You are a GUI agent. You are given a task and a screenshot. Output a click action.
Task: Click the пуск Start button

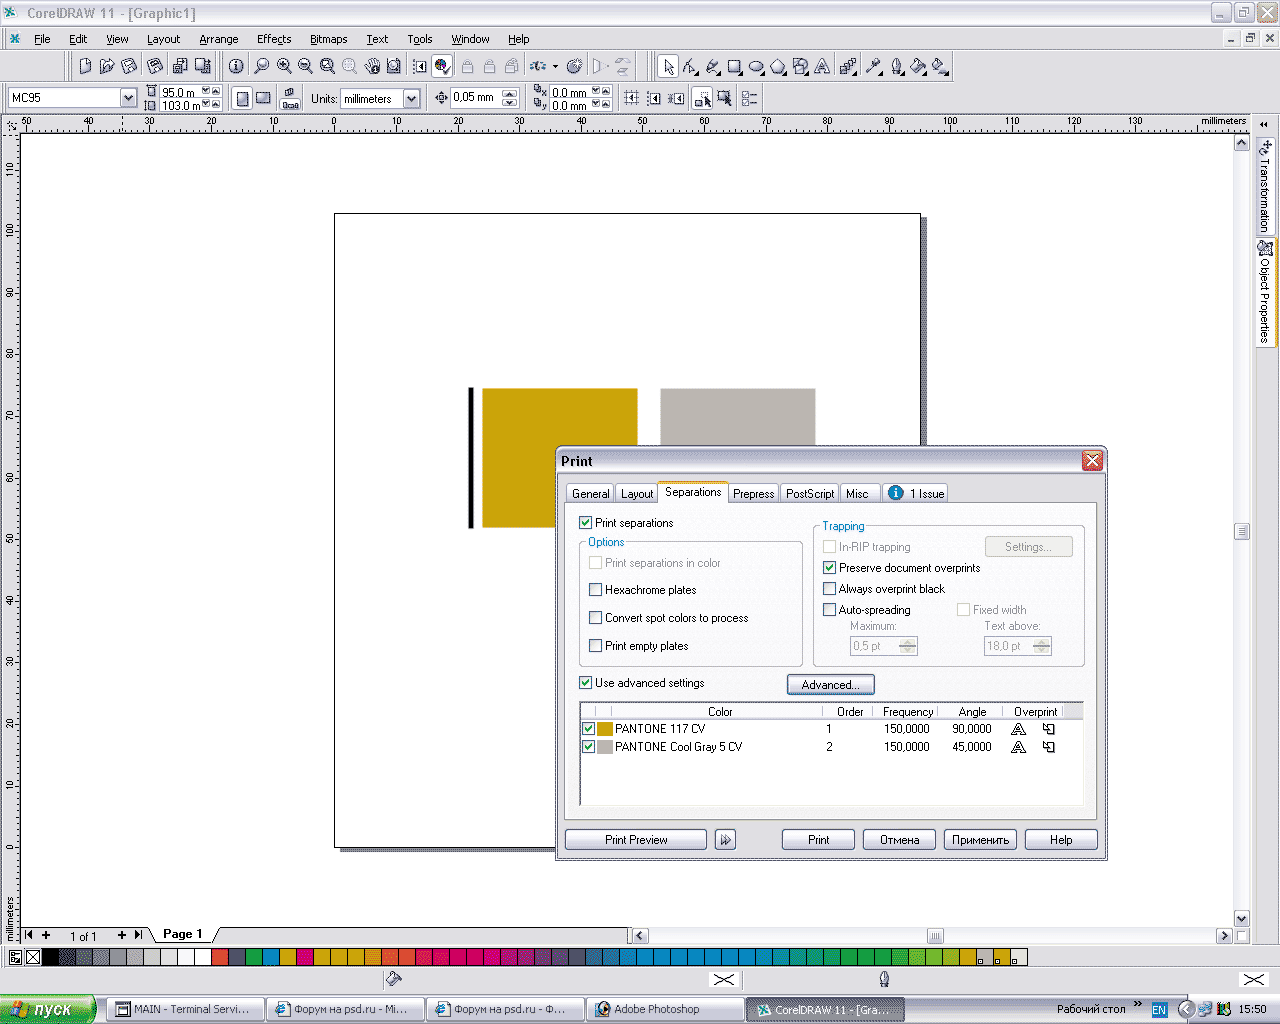(x=48, y=1009)
